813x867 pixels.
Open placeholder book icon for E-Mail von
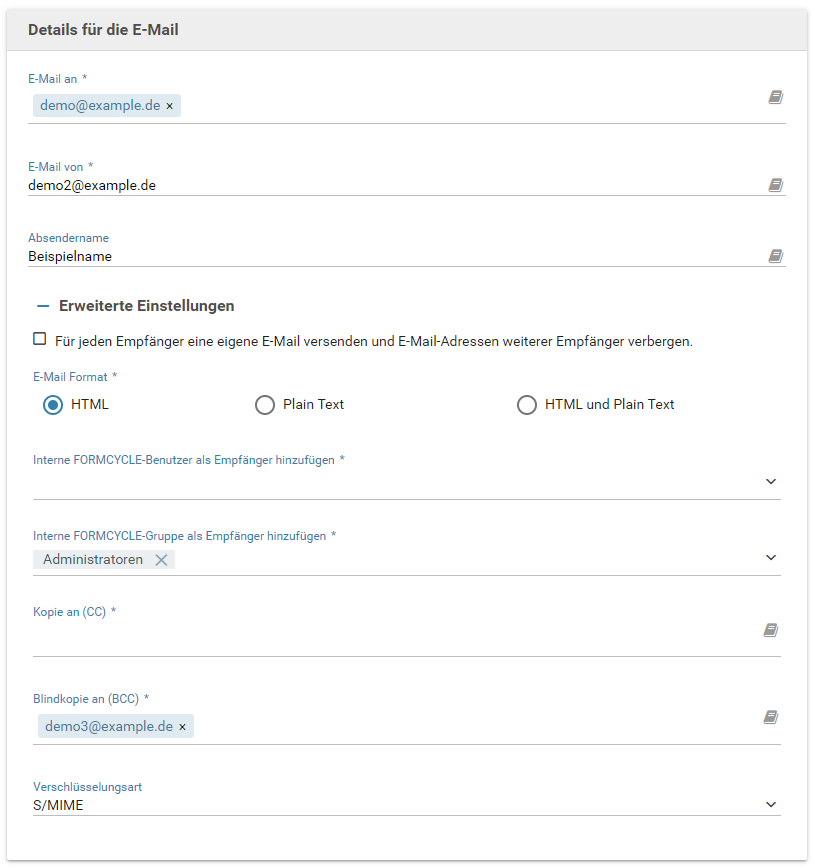click(775, 185)
